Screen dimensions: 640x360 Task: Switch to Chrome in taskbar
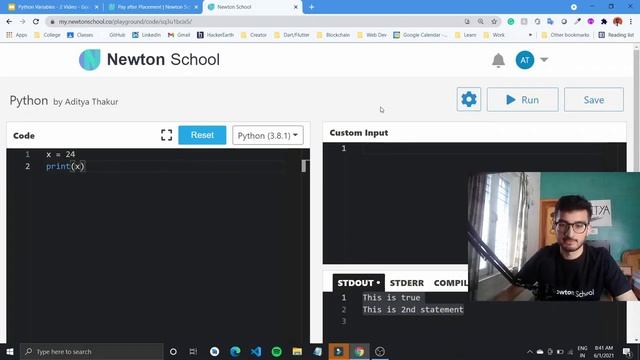point(359,351)
